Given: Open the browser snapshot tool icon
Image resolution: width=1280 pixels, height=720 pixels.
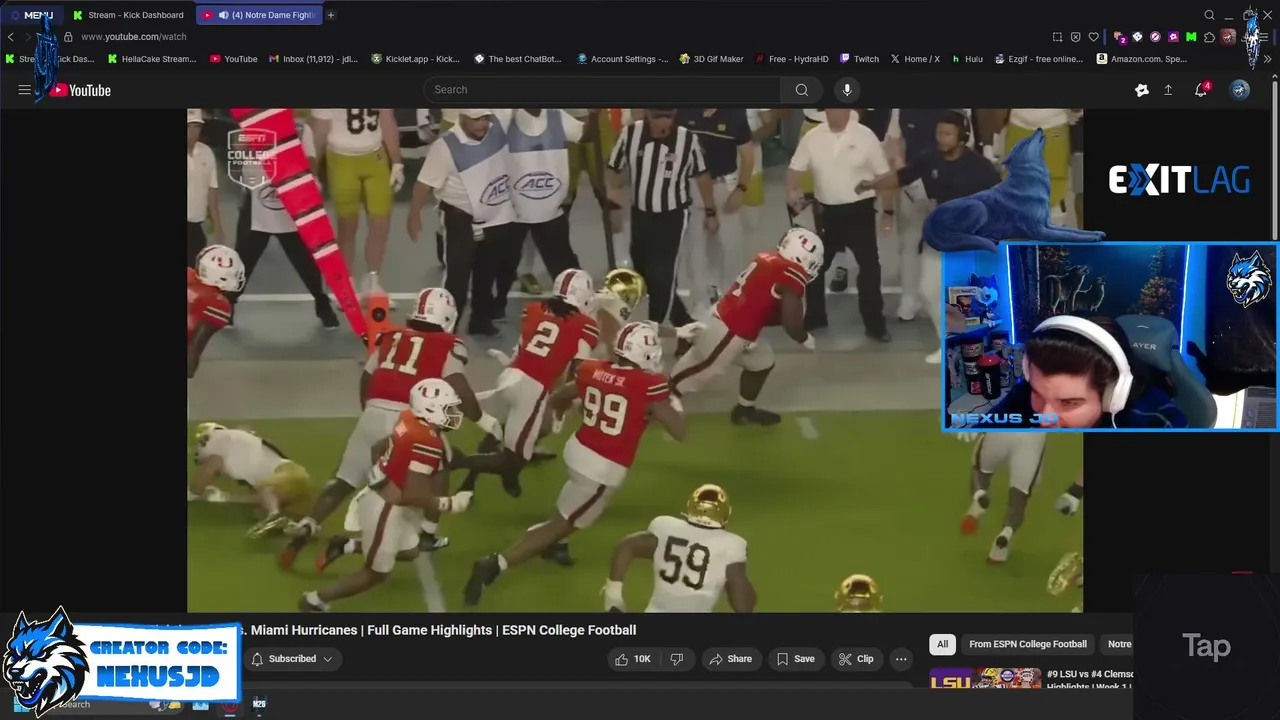Looking at the screenshot, I should pos(1057,37).
